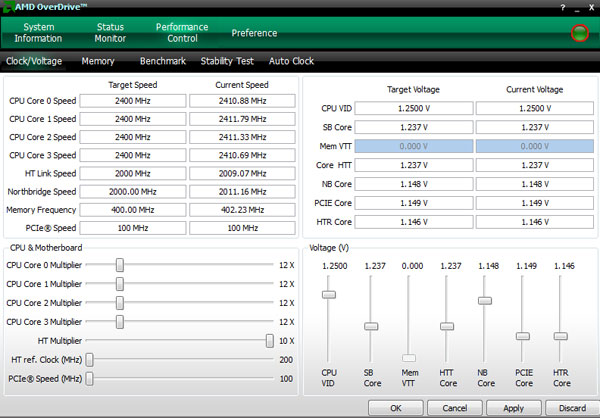This screenshot has height=418, width=600.
Task: Click current speed value 2410.69 MHz
Action: pos(242,155)
